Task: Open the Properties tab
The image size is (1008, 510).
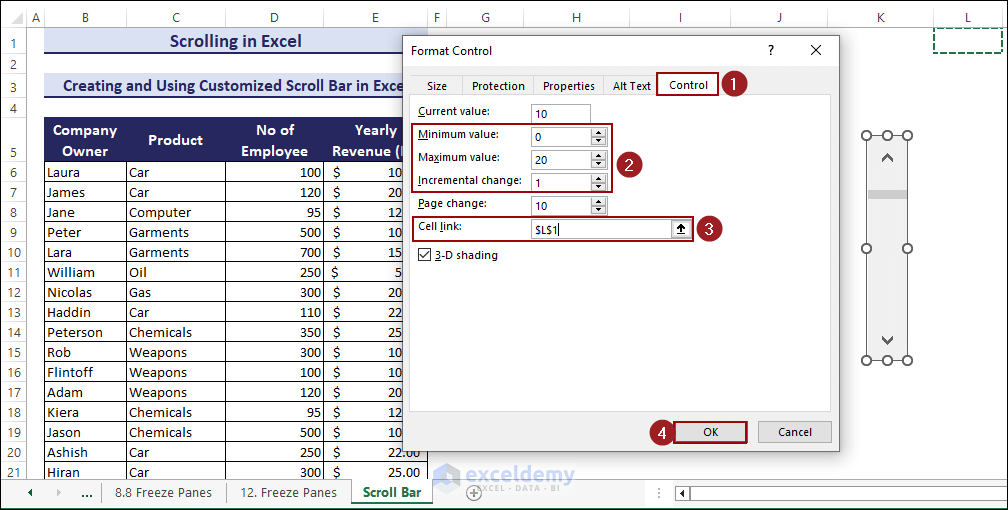Action: pyautogui.click(x=568, y=86)
